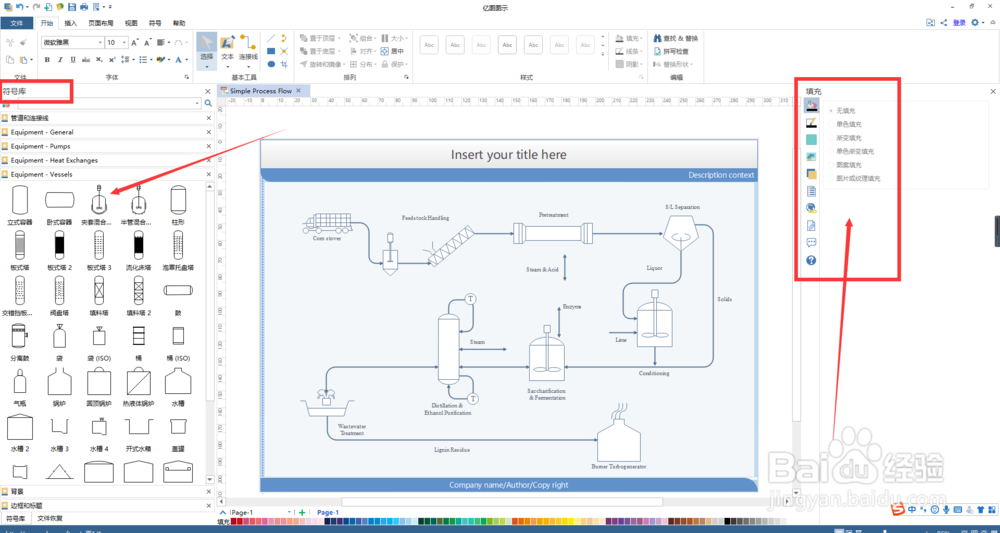Click 查找 & 替换 find and replace
The width and height of the screenshot is (1000, 533).
point(675,38)
